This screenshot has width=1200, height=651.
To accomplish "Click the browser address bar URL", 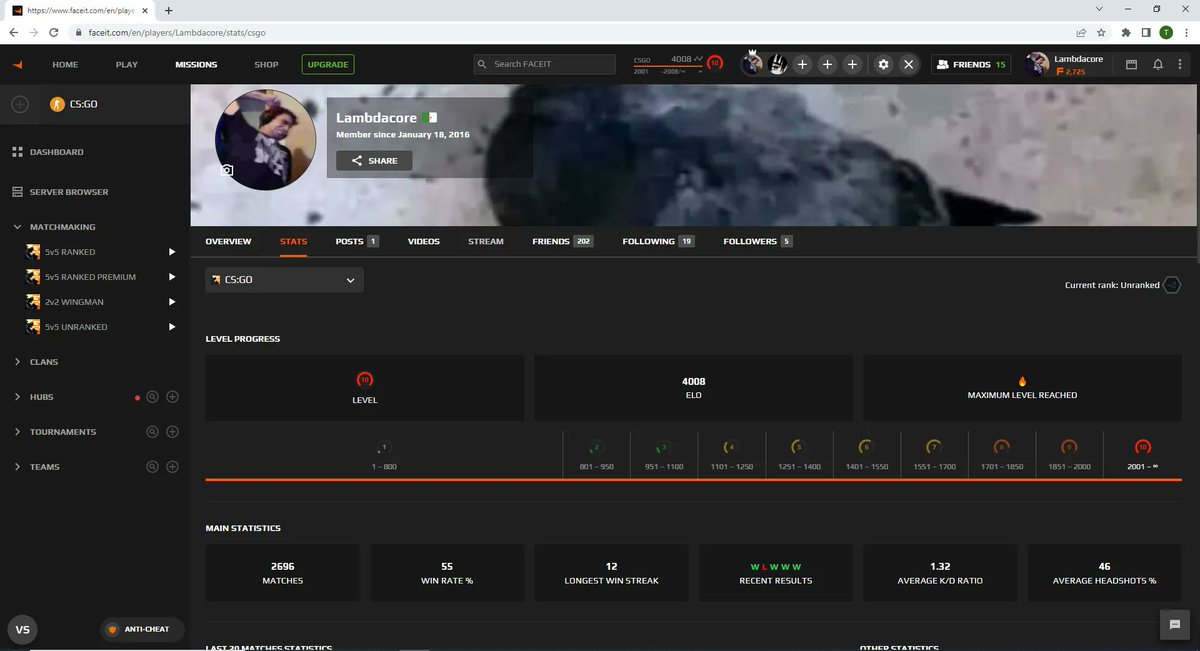I will 177,32.
